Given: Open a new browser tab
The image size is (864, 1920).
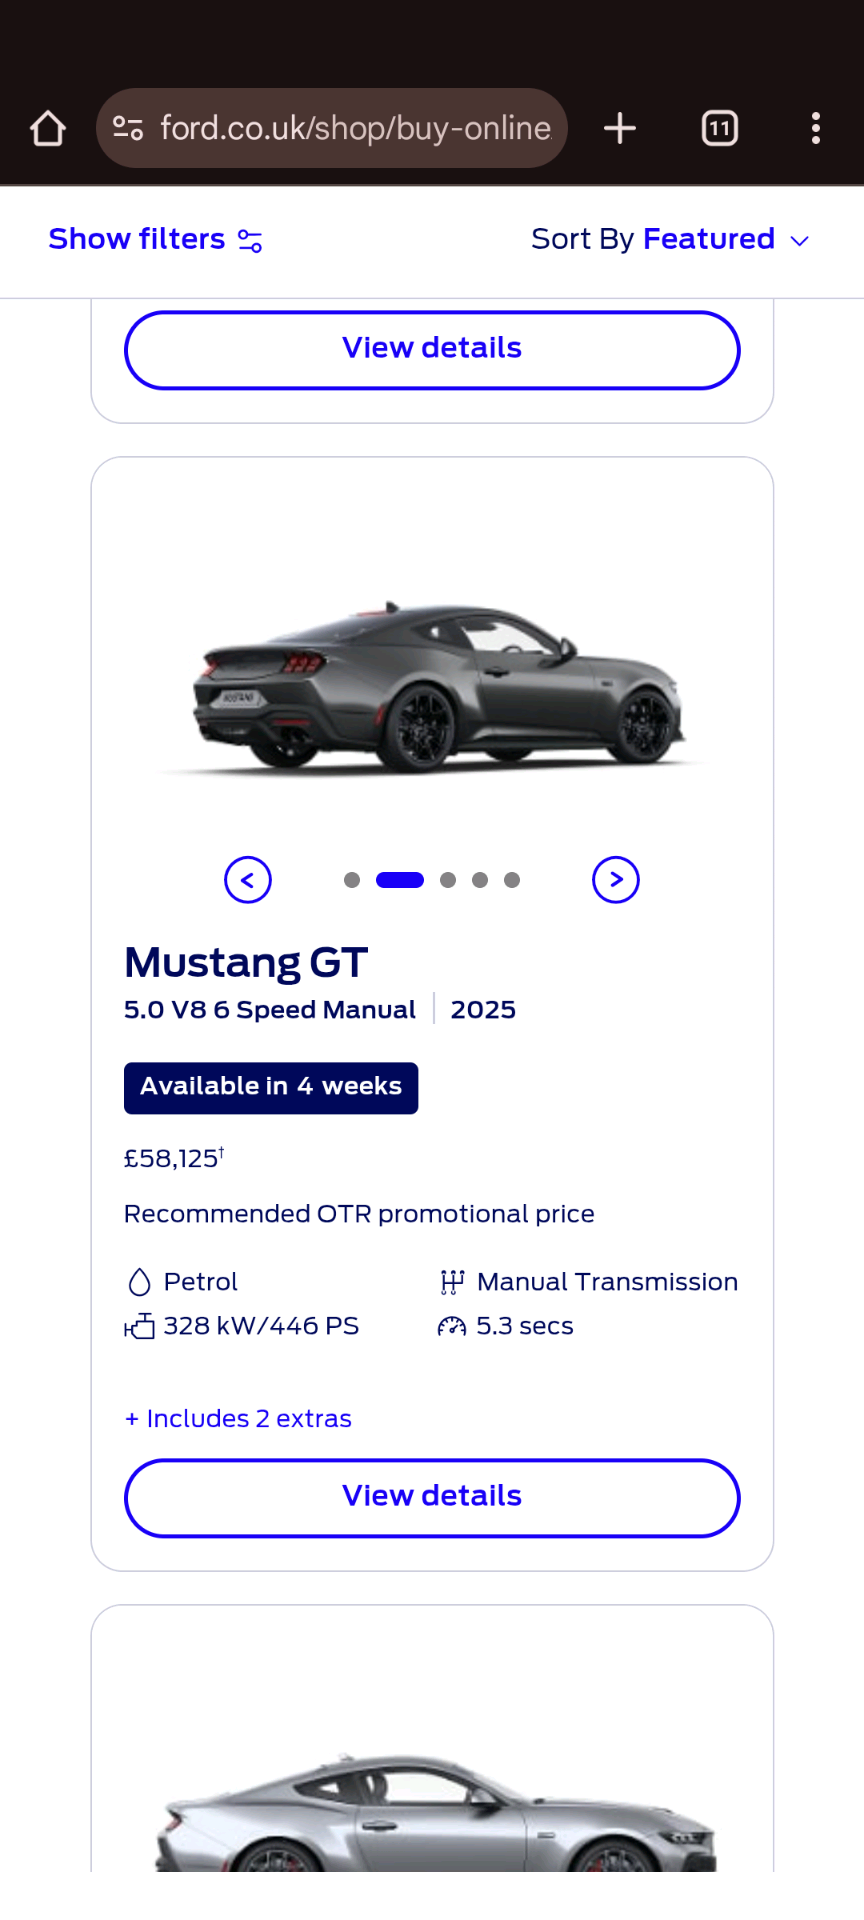Looking at the screenshot, I should [x=620, y=128].
